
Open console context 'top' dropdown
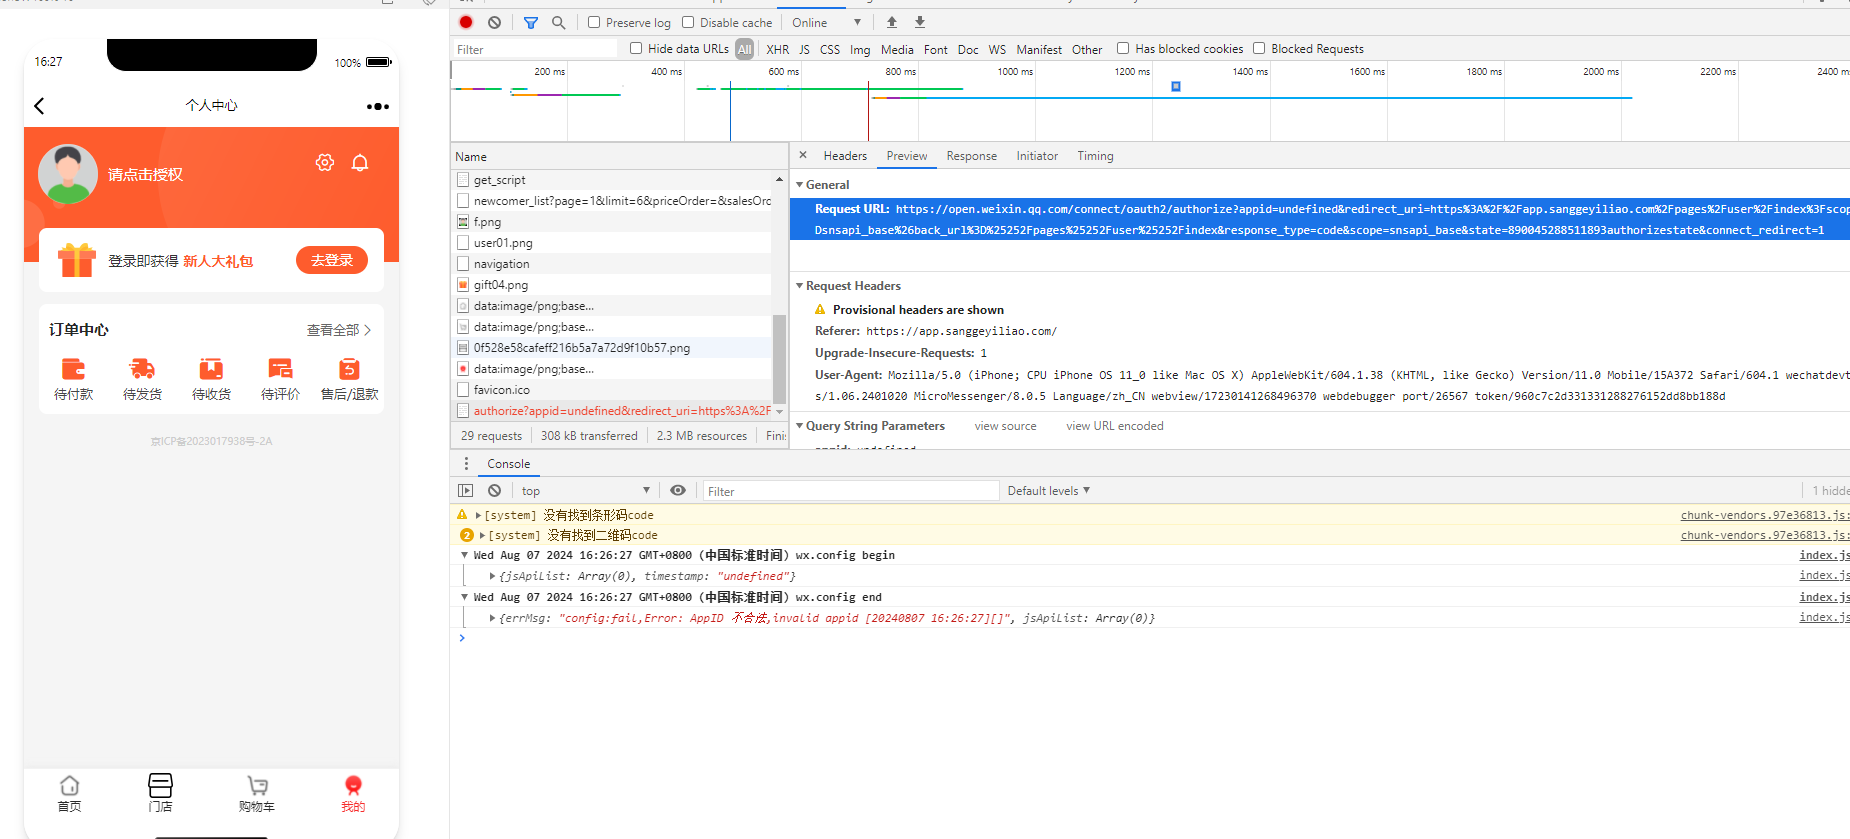pos(585,491)
